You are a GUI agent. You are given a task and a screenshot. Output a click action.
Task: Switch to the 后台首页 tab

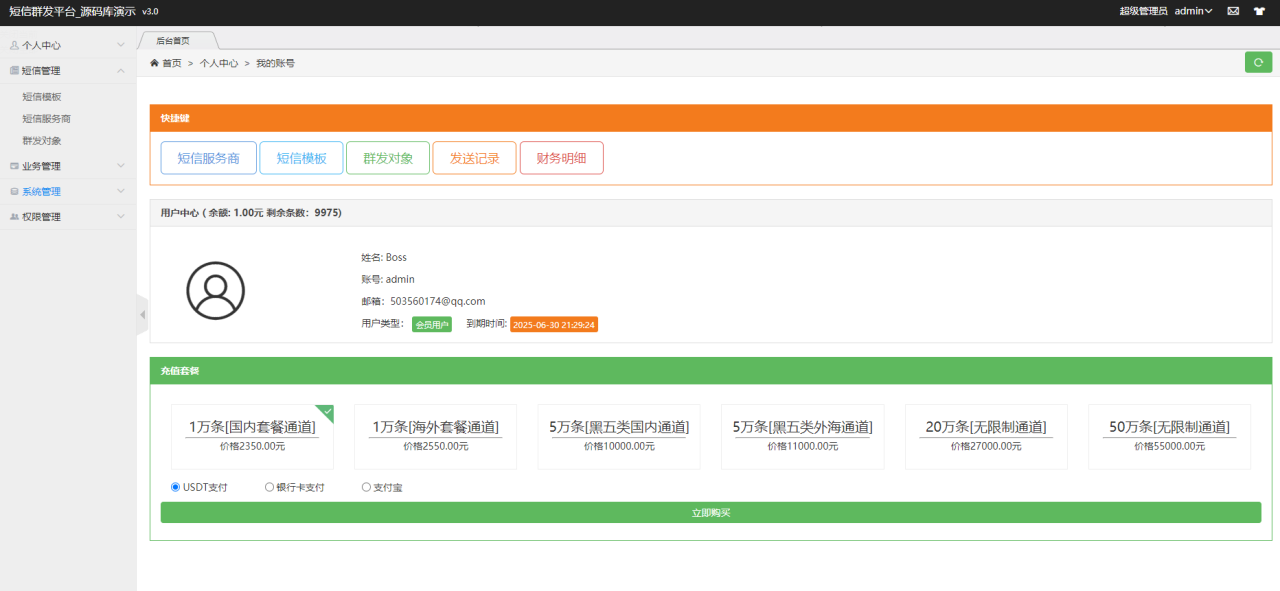point(173,41)
